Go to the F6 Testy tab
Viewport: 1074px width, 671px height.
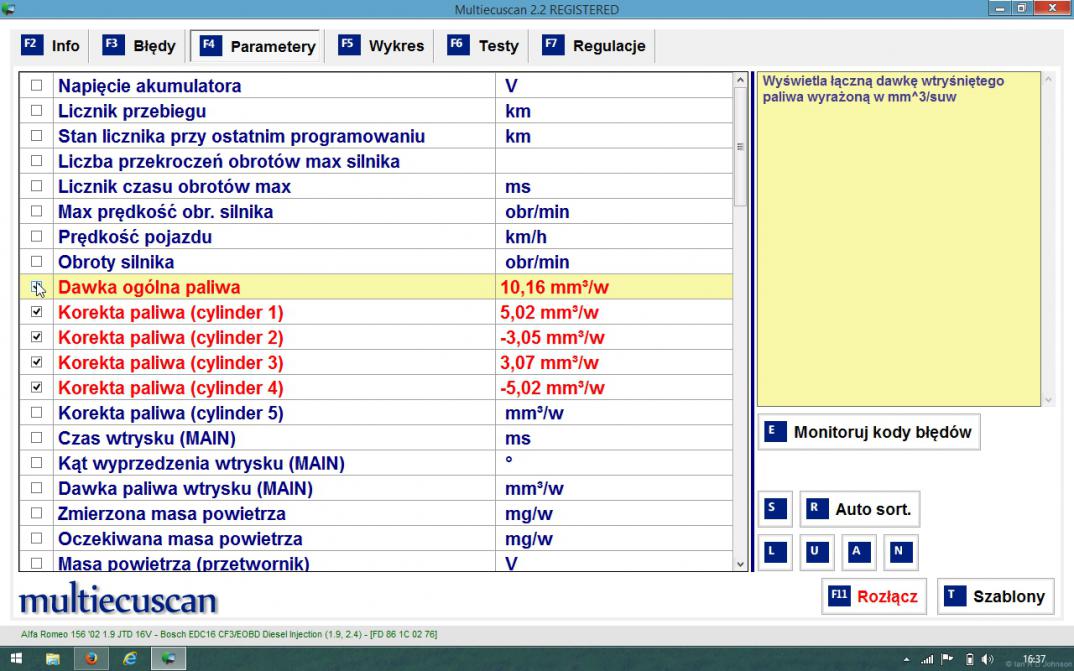click(x=483, y=46)
